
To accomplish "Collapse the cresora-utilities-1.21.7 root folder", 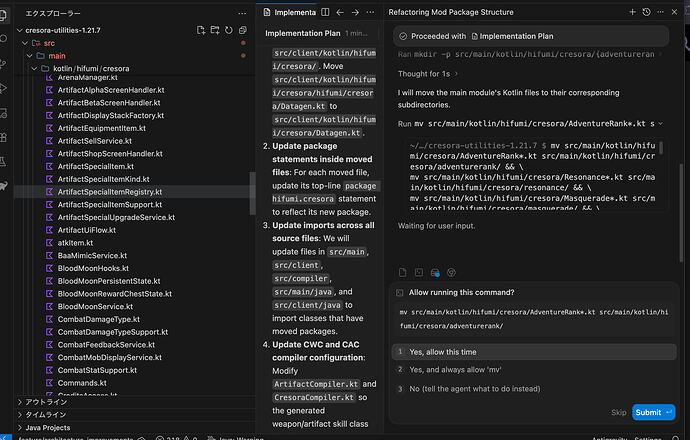I will click(19, 30).
